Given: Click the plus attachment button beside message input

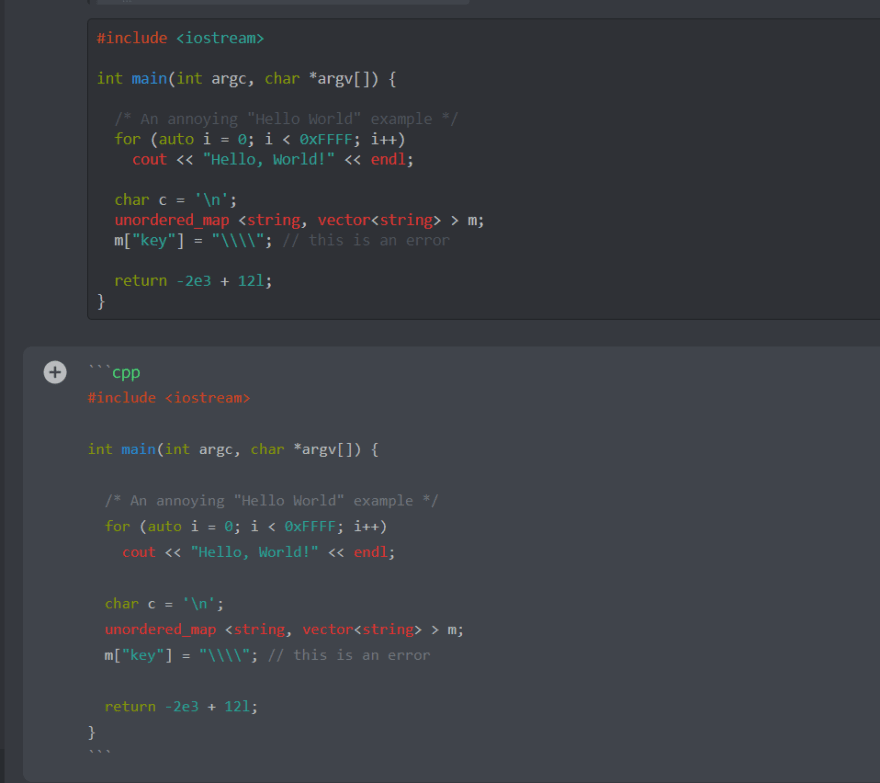Looking at the screenshot, I should point(55,372).
